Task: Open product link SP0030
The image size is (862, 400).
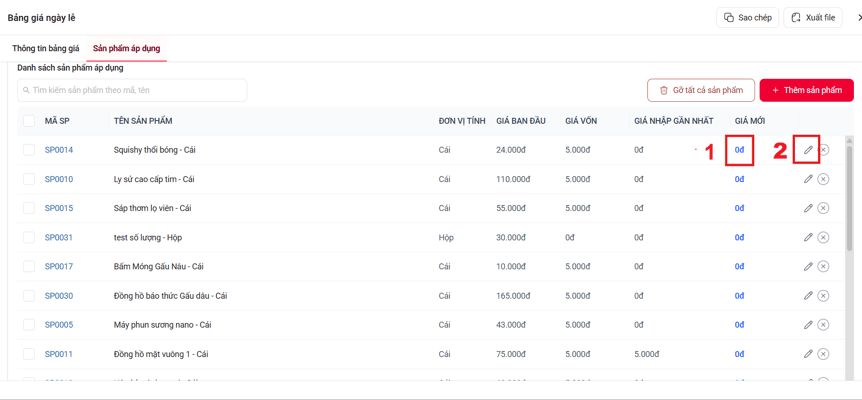Action: click(x=59, y=296)
